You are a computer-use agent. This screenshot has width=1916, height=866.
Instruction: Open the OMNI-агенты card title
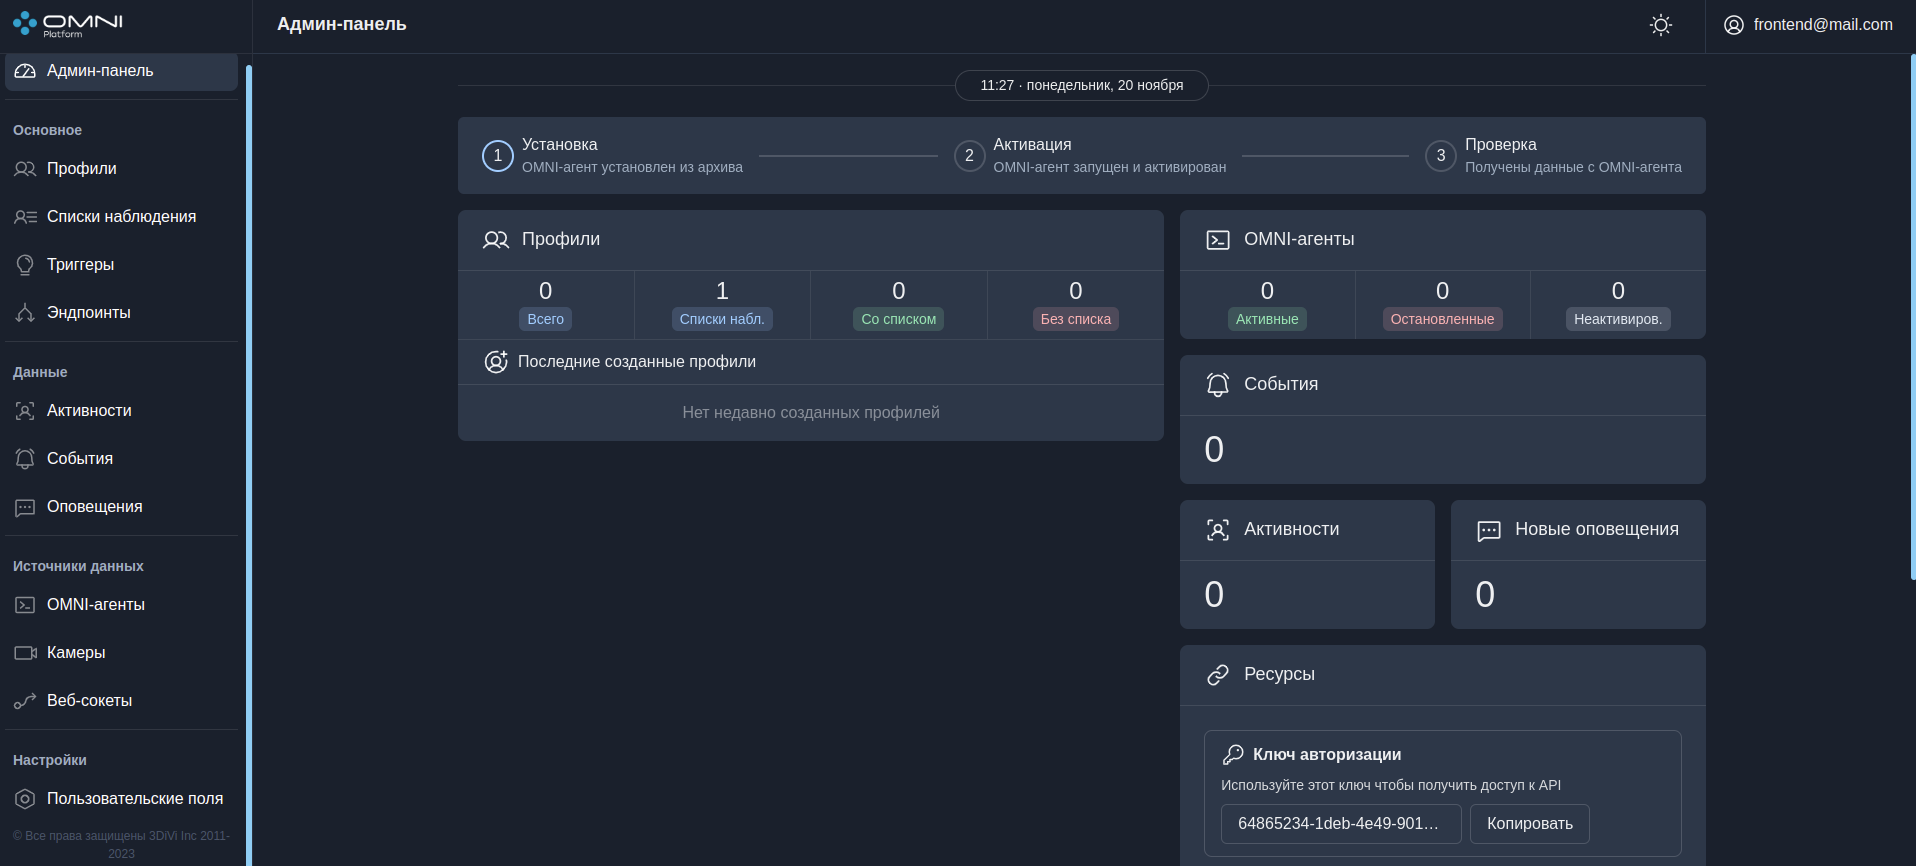point(1299,239)
